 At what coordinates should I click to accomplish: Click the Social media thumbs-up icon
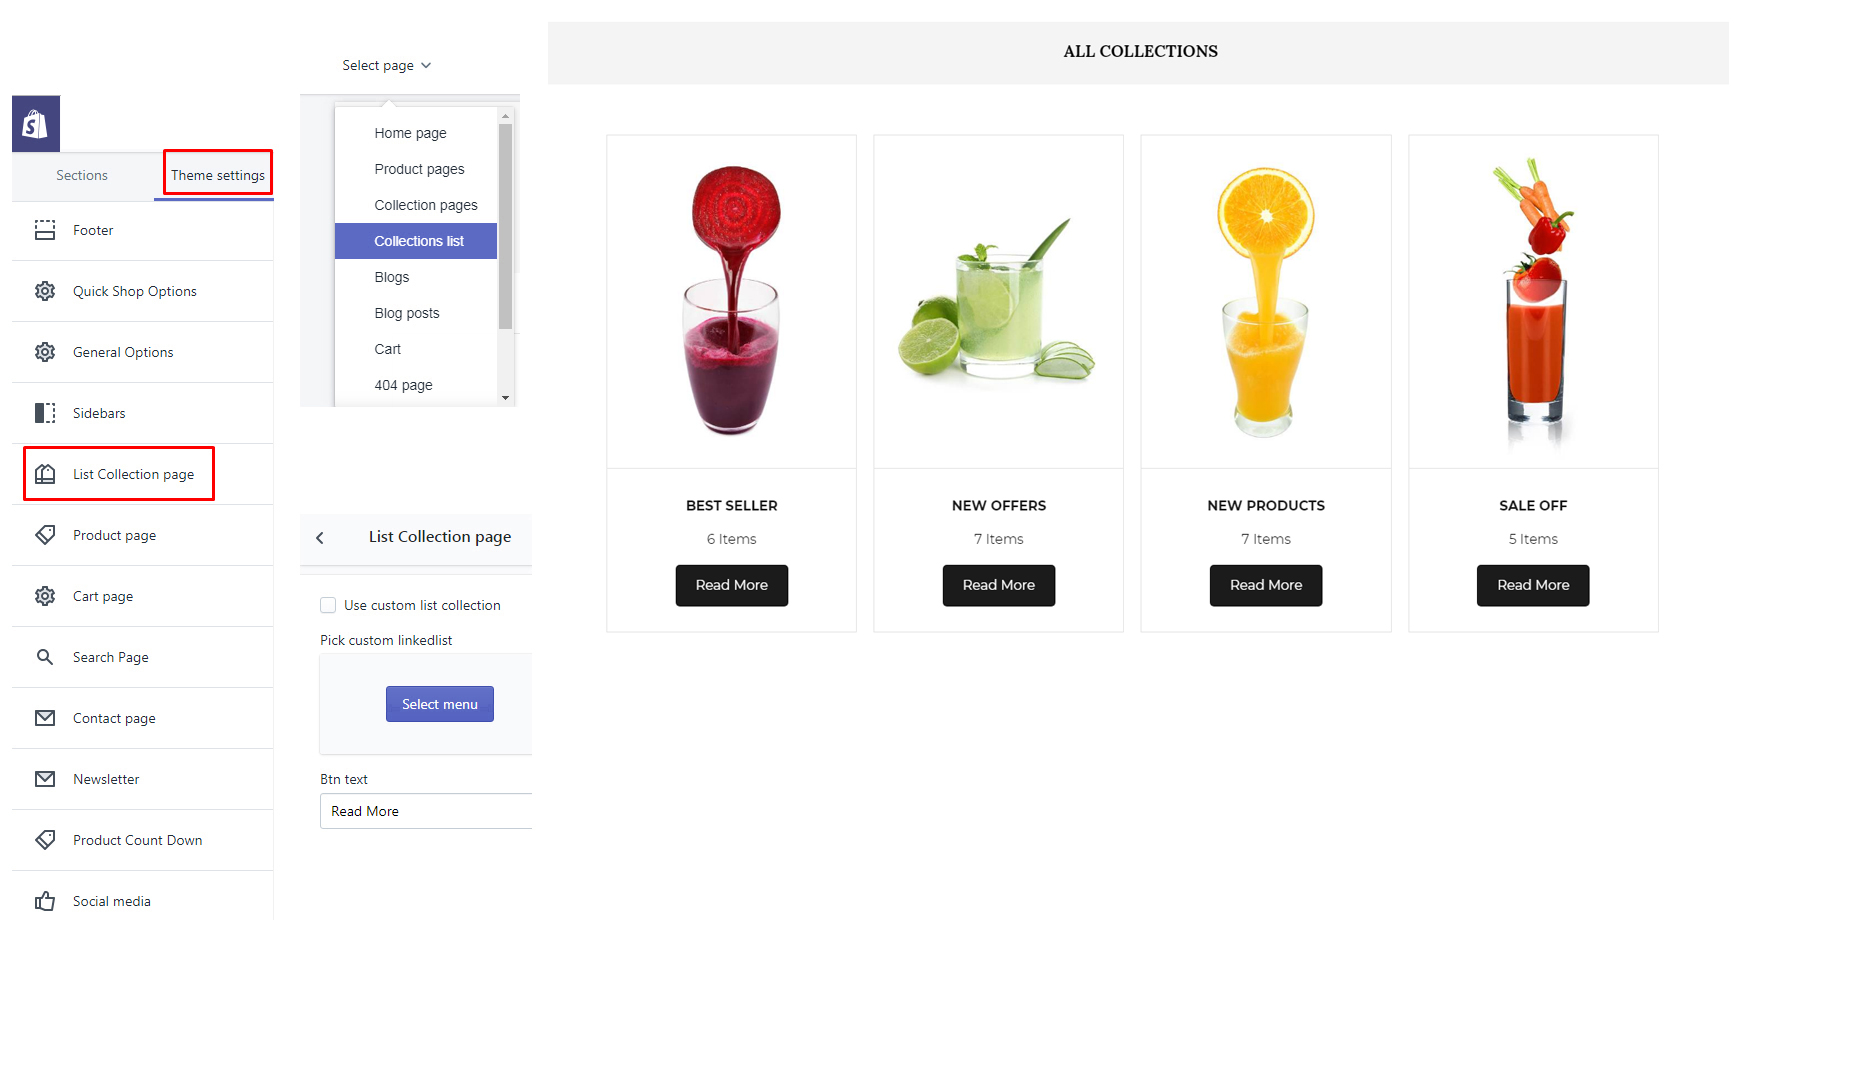[x=45, y=901]
